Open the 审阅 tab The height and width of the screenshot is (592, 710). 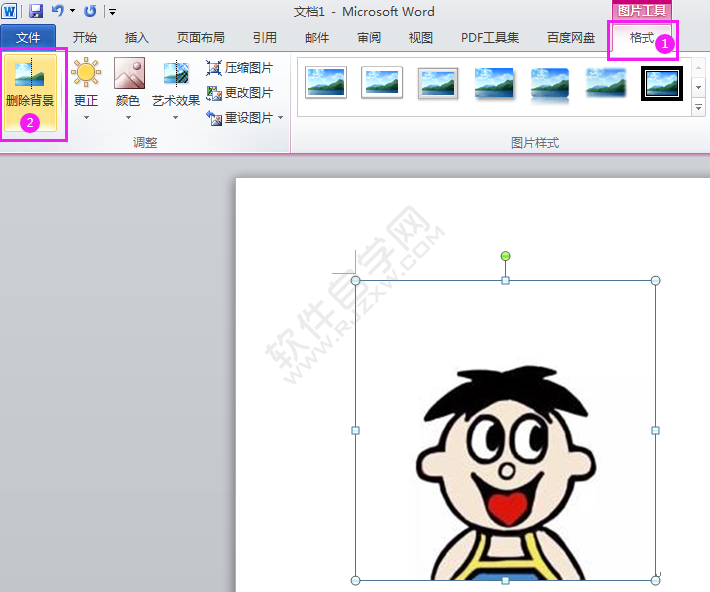(369, 38)
